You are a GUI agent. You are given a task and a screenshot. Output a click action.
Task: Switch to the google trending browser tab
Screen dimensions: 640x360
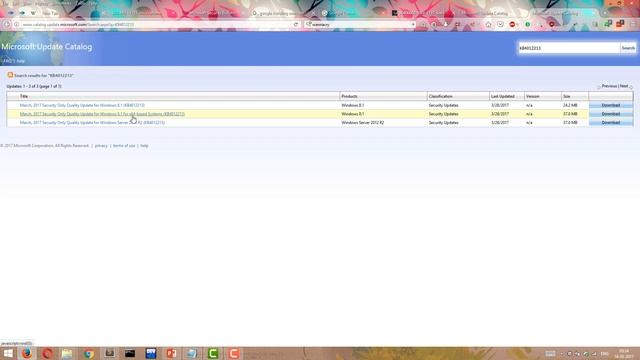[280, 13]
